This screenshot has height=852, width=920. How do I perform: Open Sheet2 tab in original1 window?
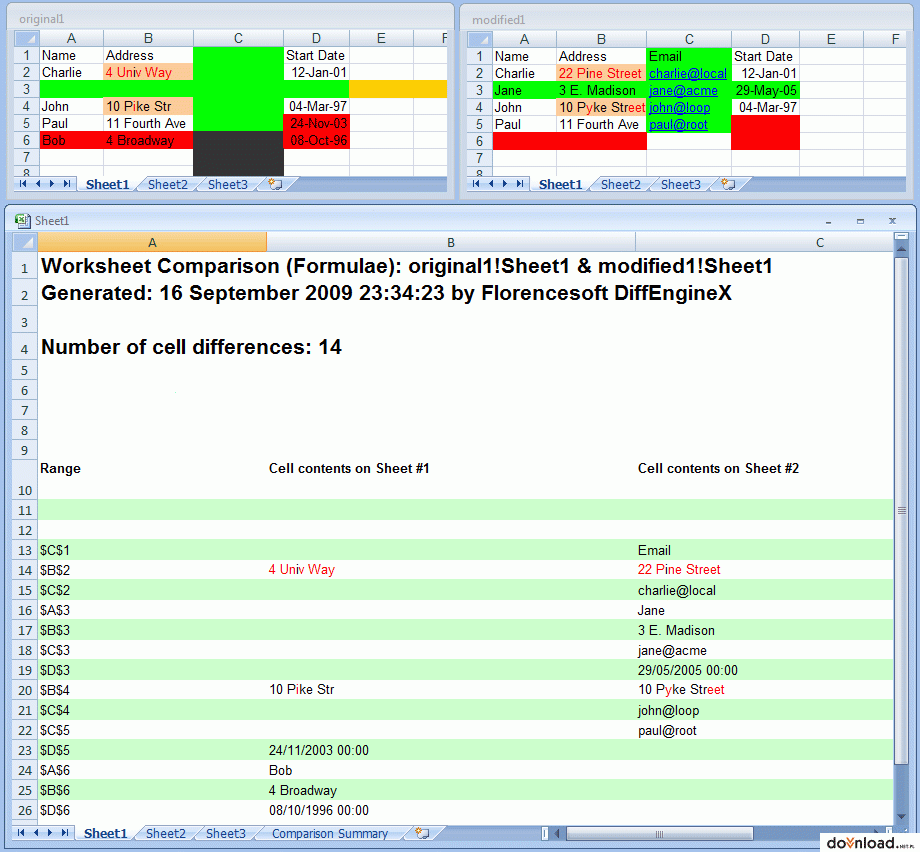click(x=167, y=184)
